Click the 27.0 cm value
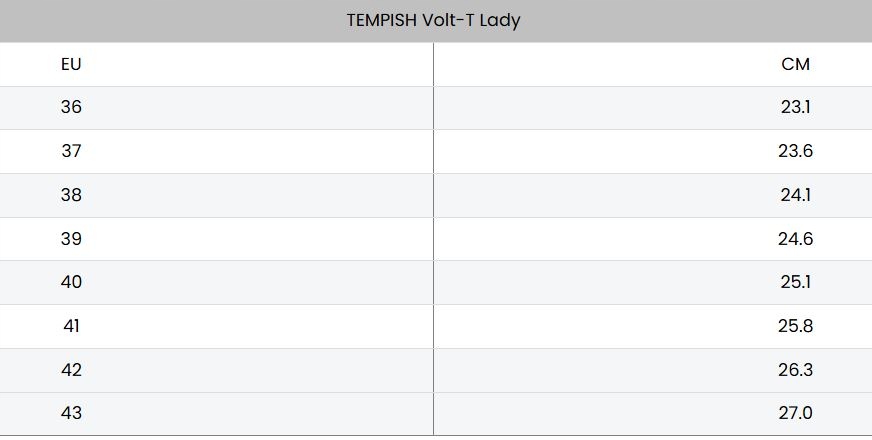 click(795, 413)
